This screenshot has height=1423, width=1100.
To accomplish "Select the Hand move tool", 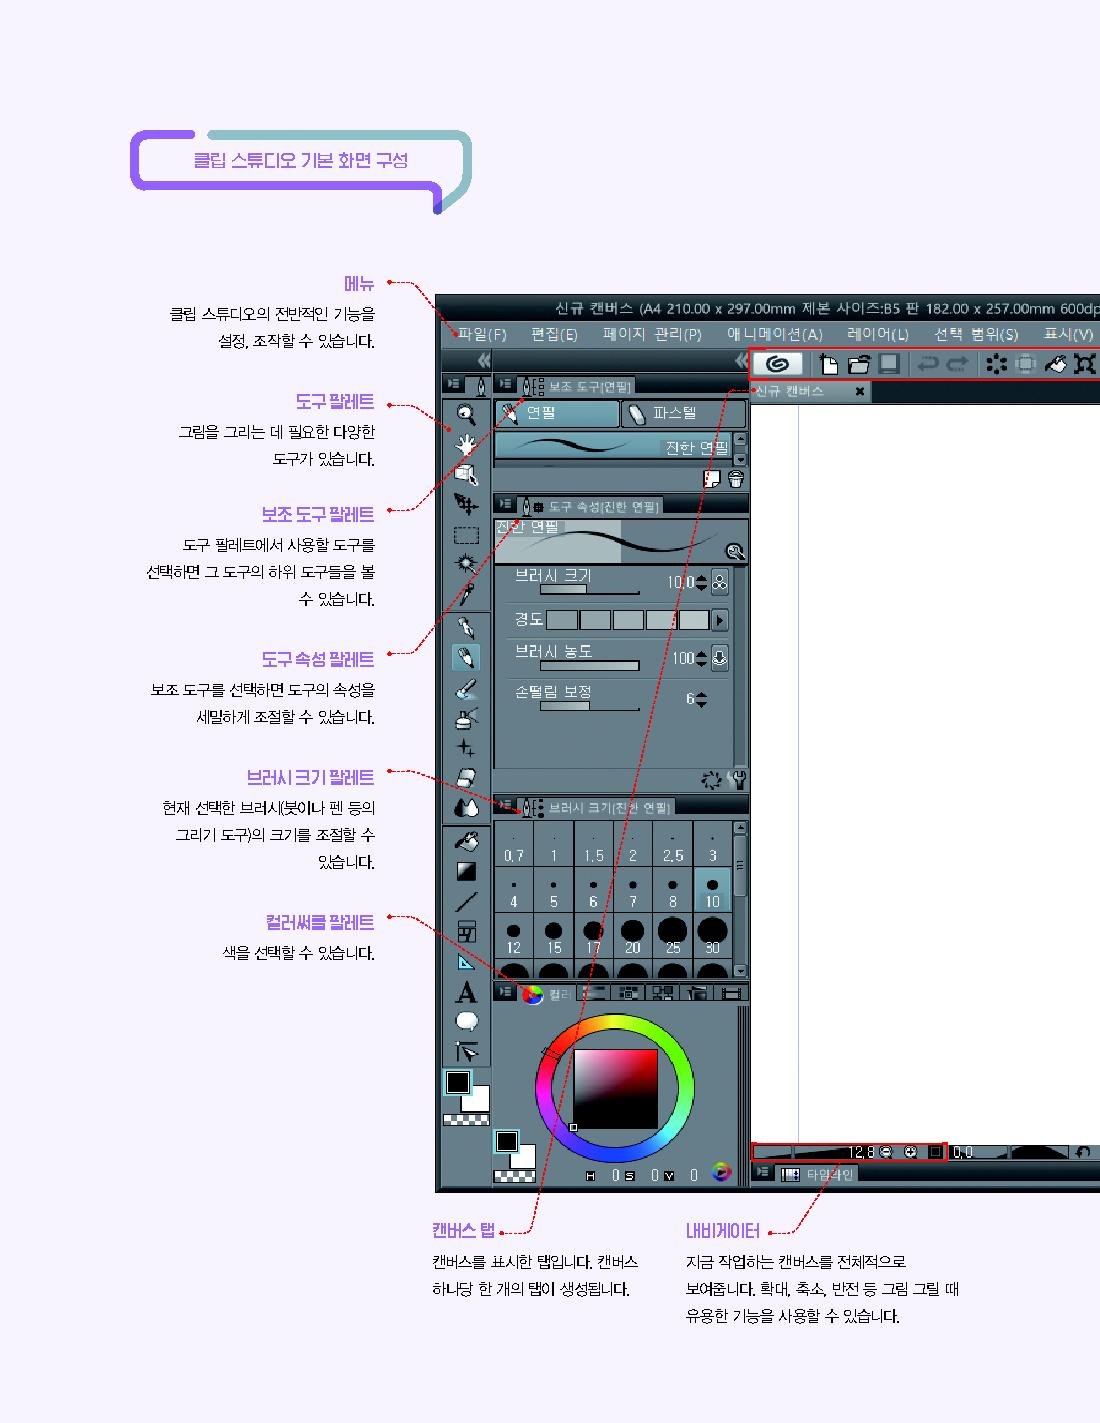I will (x=466, y=444).
